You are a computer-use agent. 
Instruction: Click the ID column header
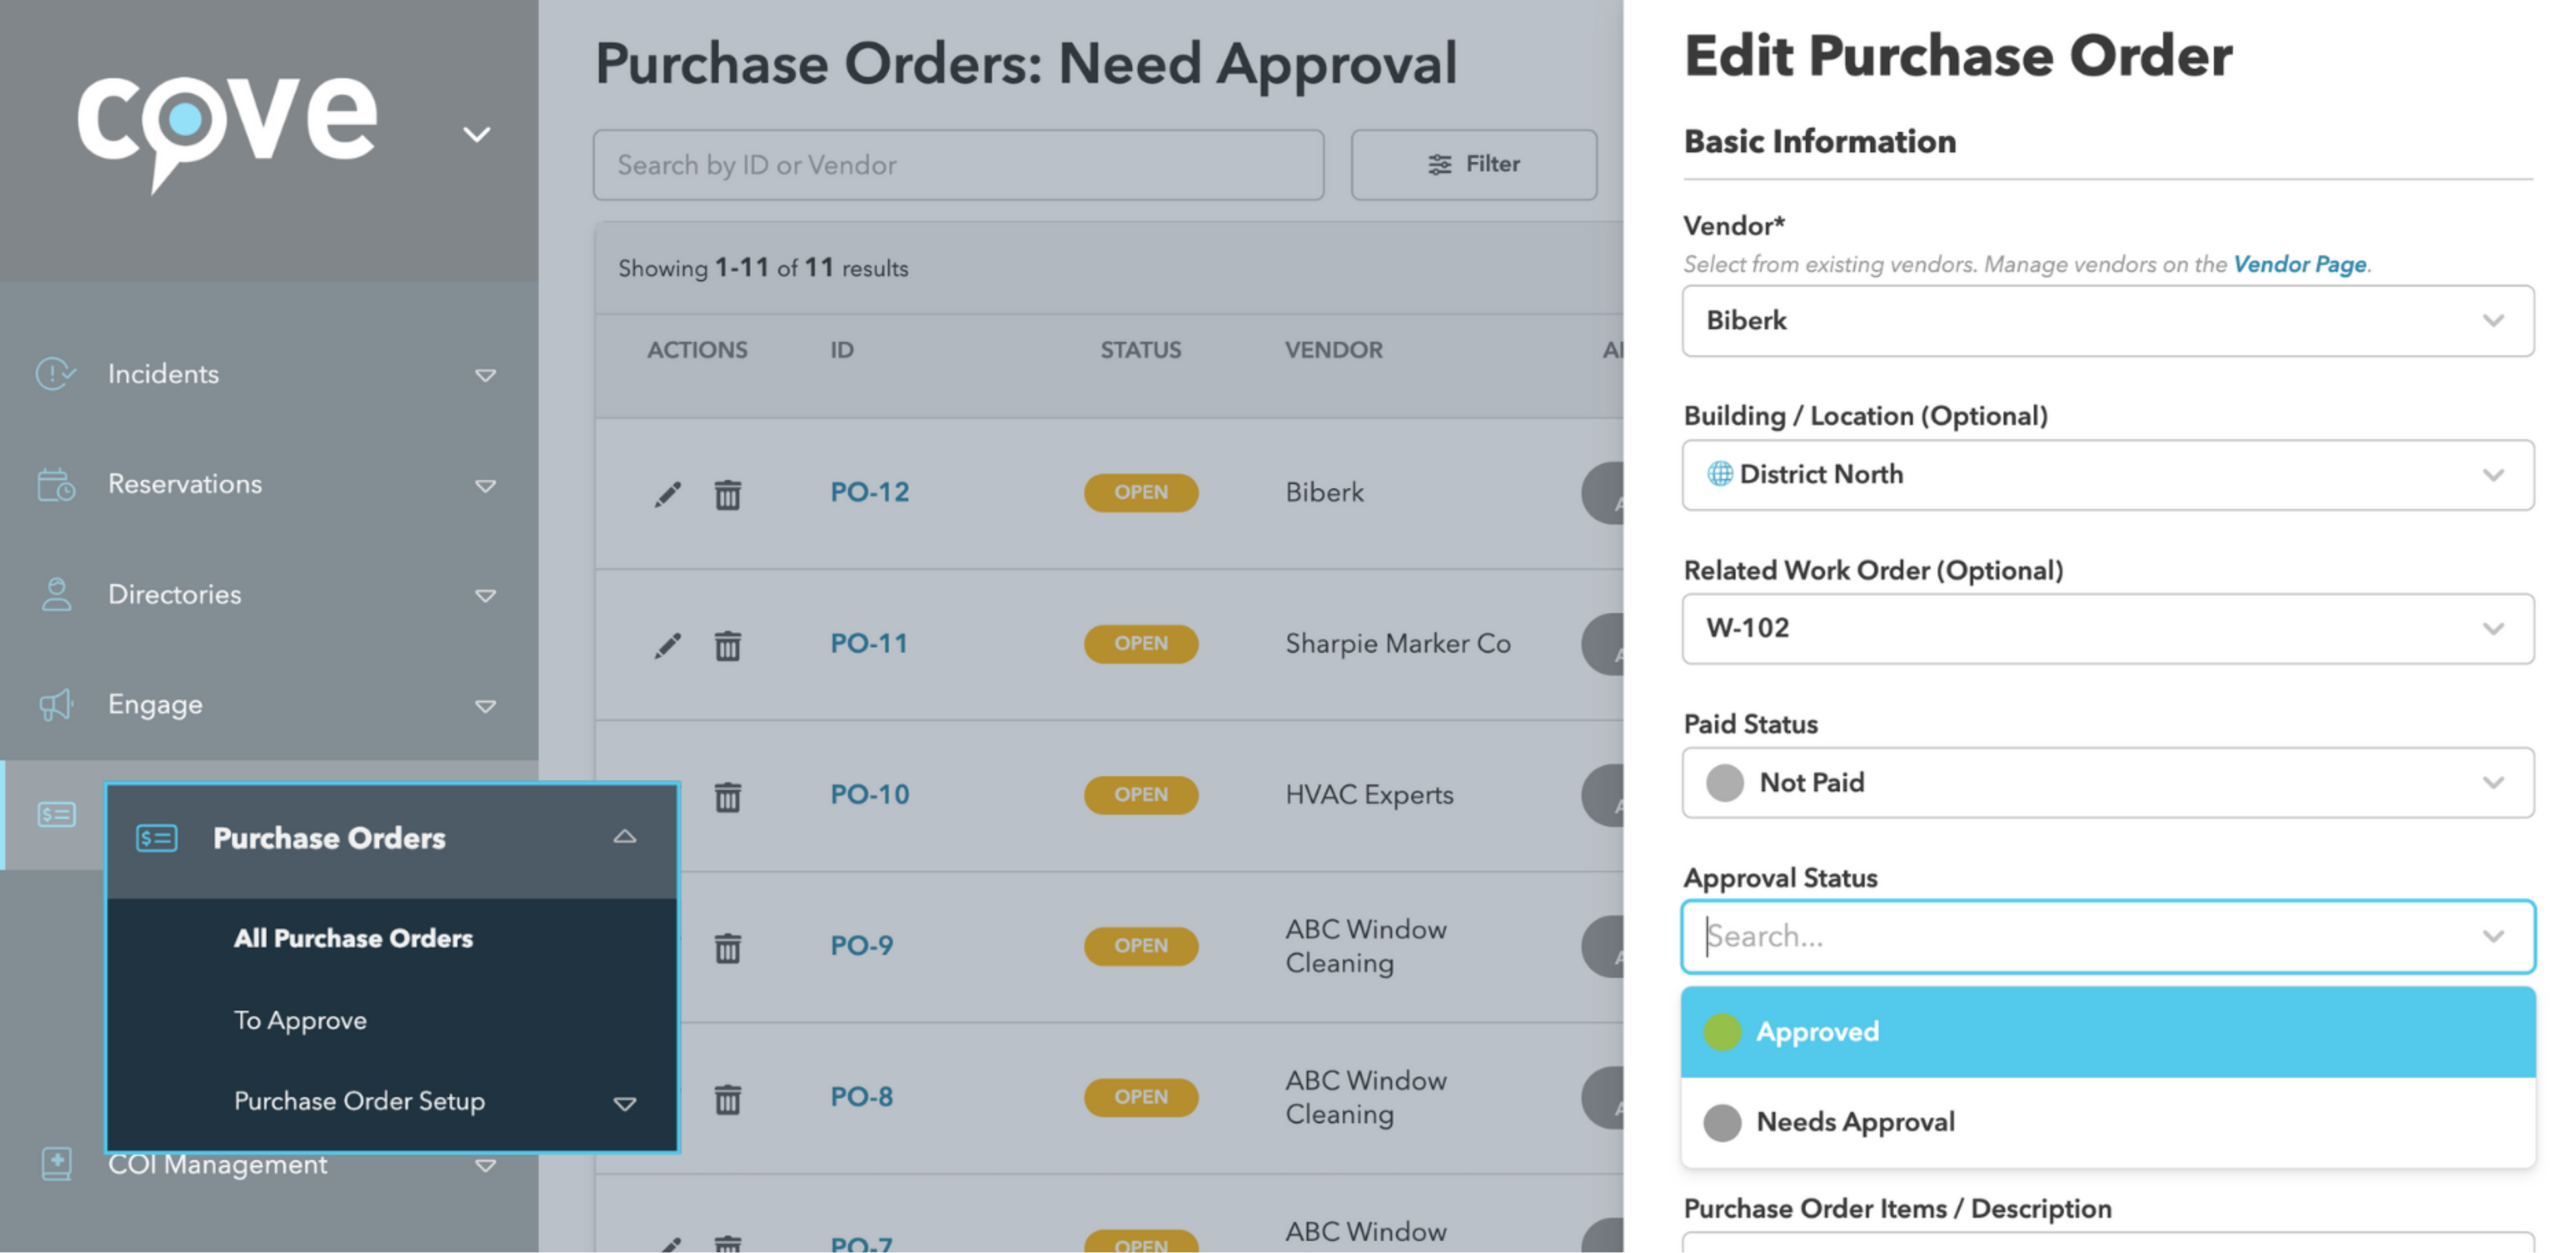842,350
